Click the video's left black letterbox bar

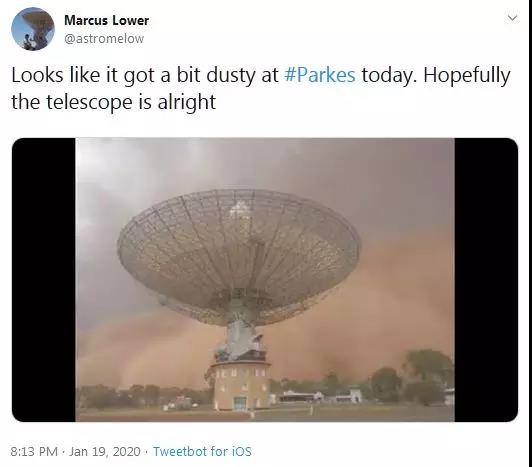[x=44, y=280]
